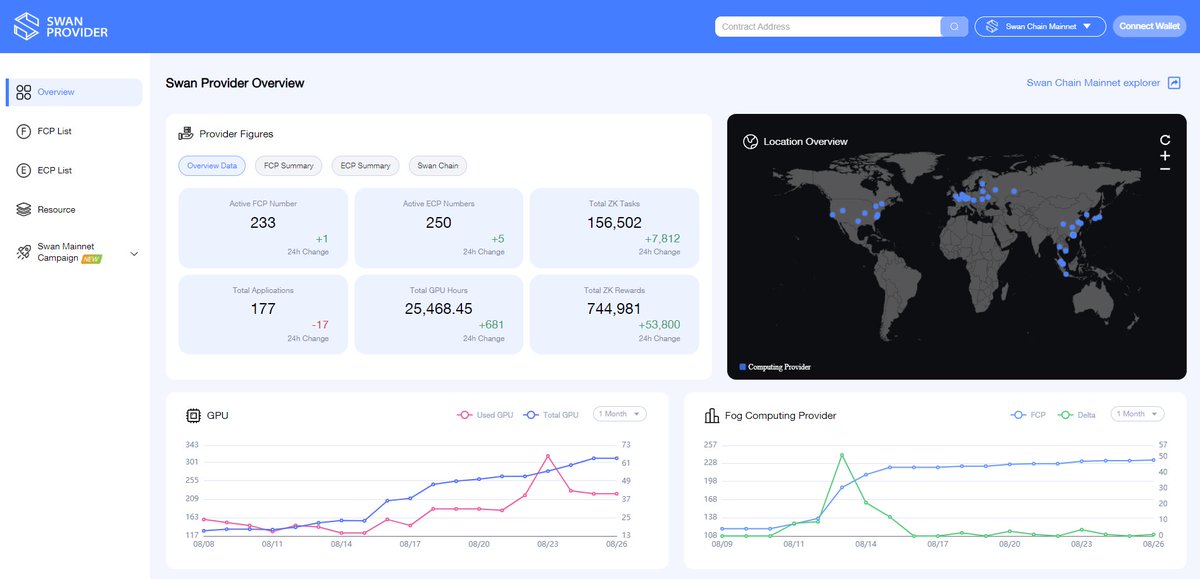Click the Location Overview globe icon
Image resolution: width=1200 pixels, height=579 pixels.
(x=751, y=141)
